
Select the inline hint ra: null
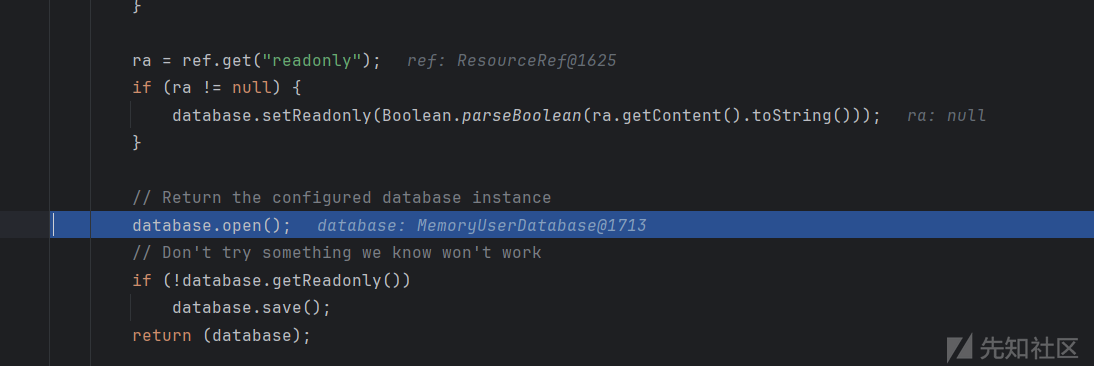click(946, 115)
